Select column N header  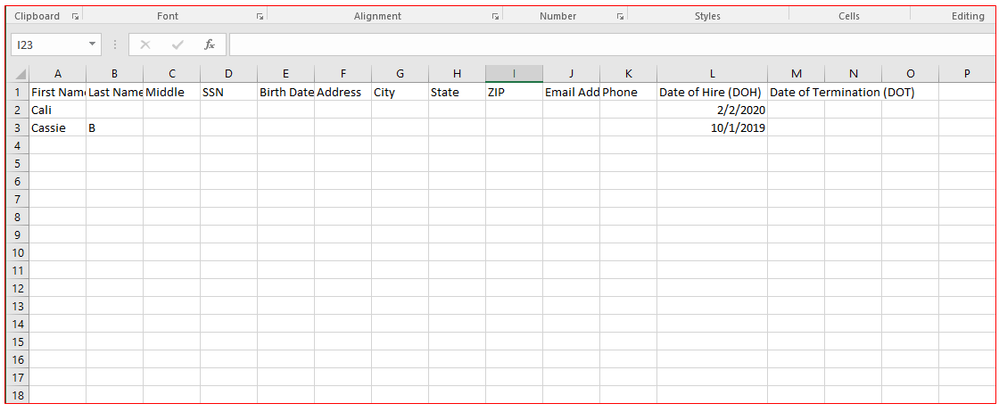853,74
